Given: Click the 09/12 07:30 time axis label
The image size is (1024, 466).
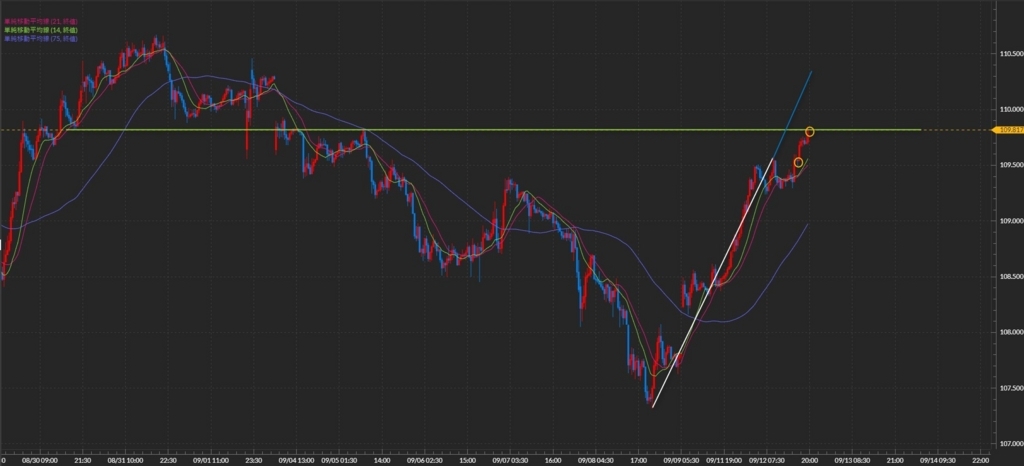Looking at the screenshot, I should 766,460.
